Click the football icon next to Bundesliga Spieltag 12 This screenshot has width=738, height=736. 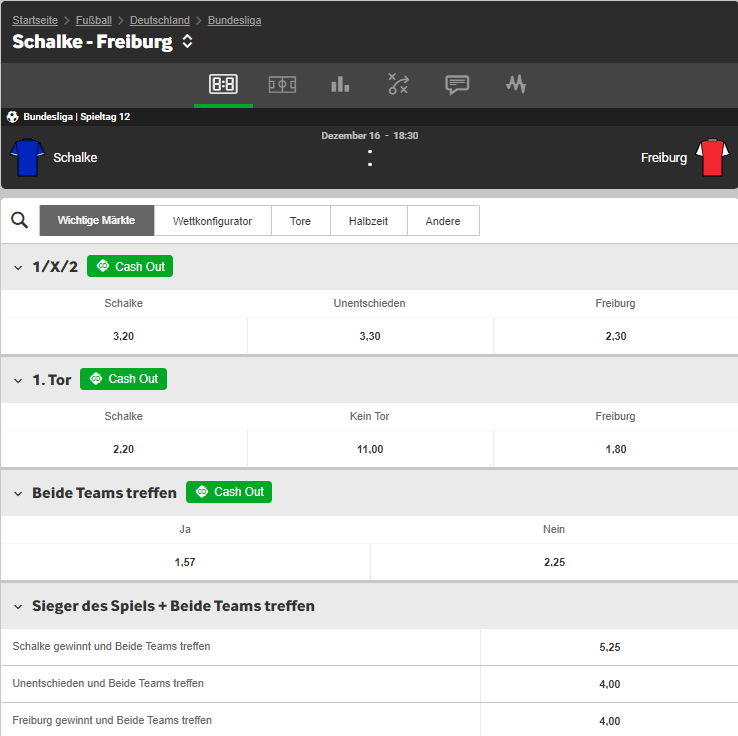(x=13, y=117)
